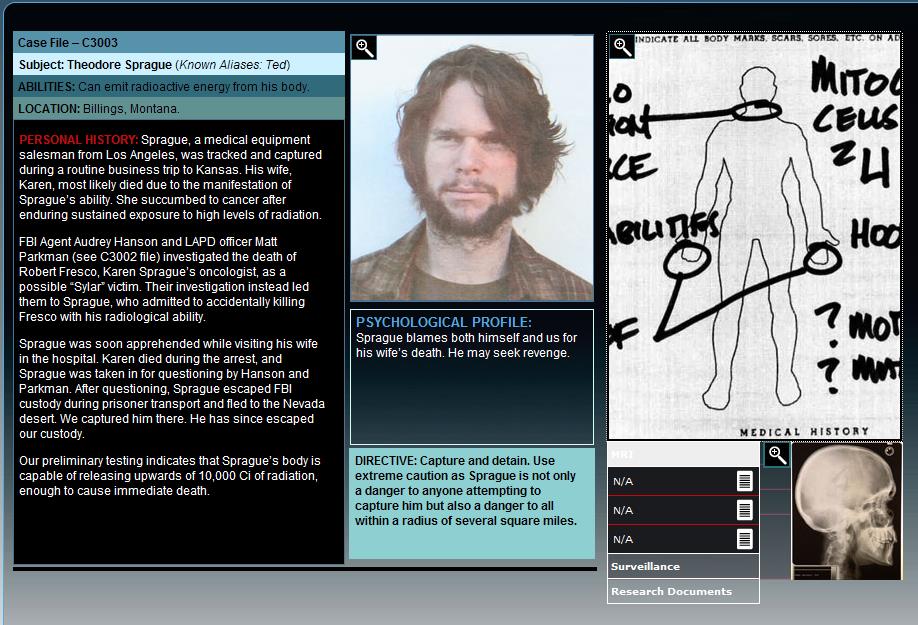
Task: Zoom into Theodore Sprague's portrait photo
Action: [x=364, y=48]
